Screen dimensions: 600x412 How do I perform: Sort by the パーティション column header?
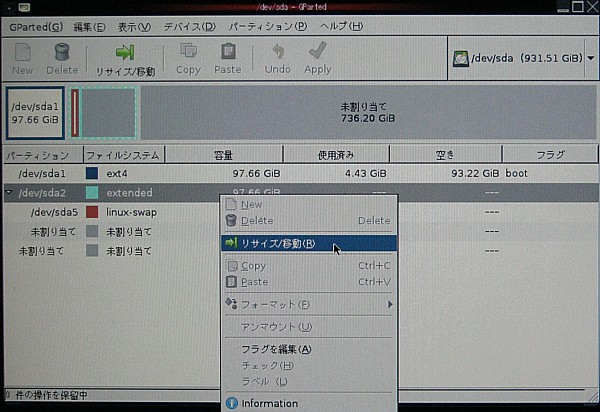point(42,155)
